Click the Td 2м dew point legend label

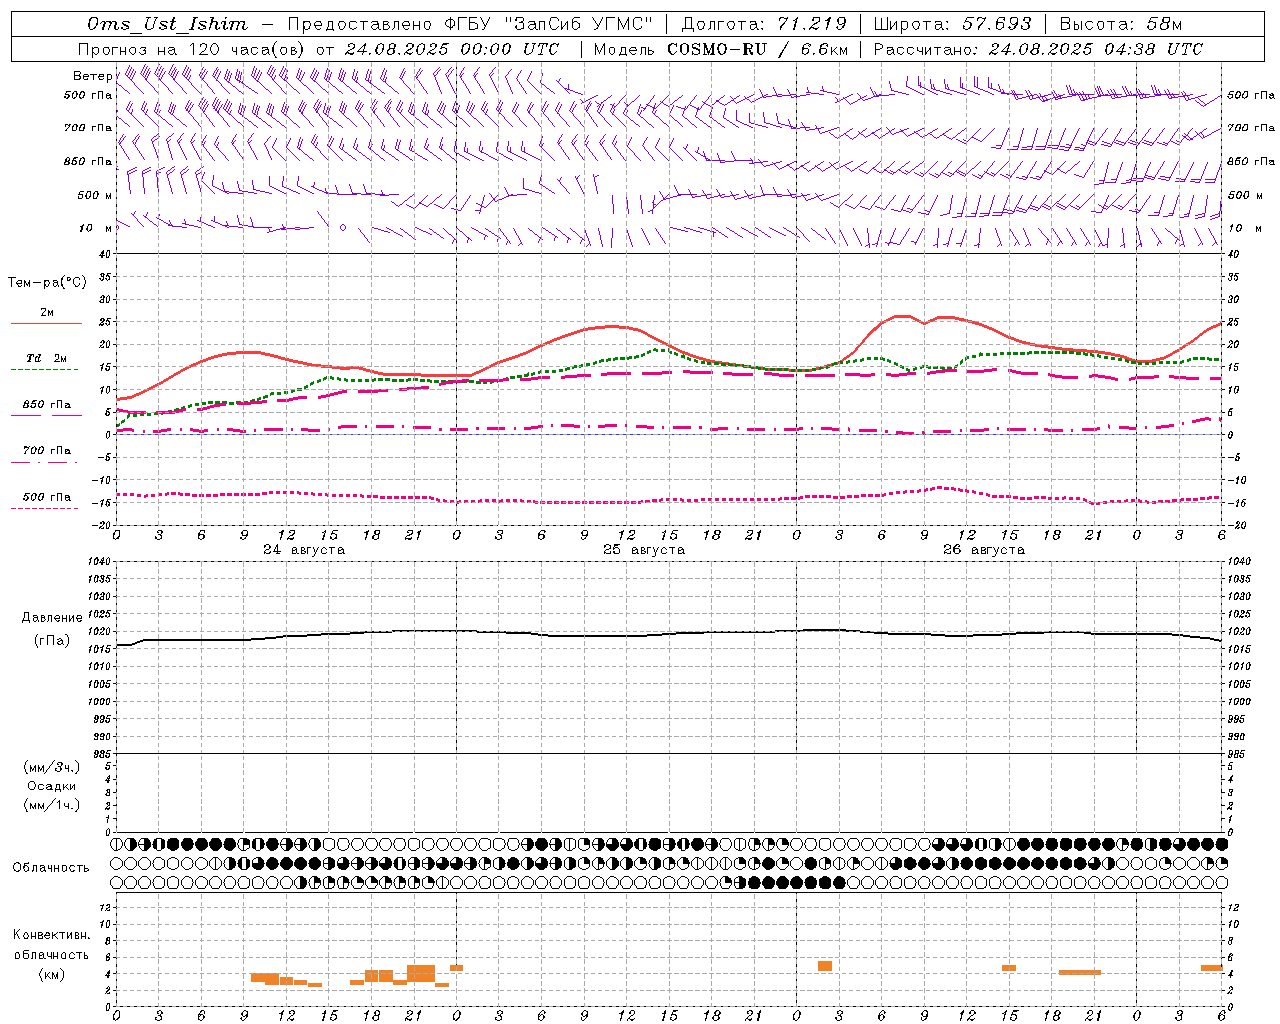(47, 358)
